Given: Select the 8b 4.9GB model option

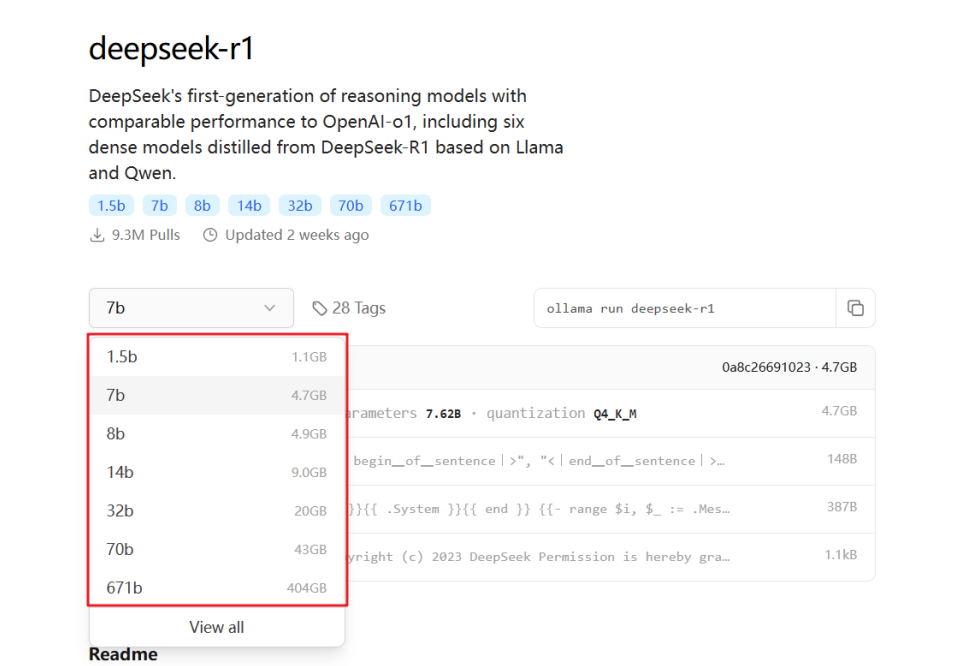Looking at the screenshot, I should click(217, 434).
